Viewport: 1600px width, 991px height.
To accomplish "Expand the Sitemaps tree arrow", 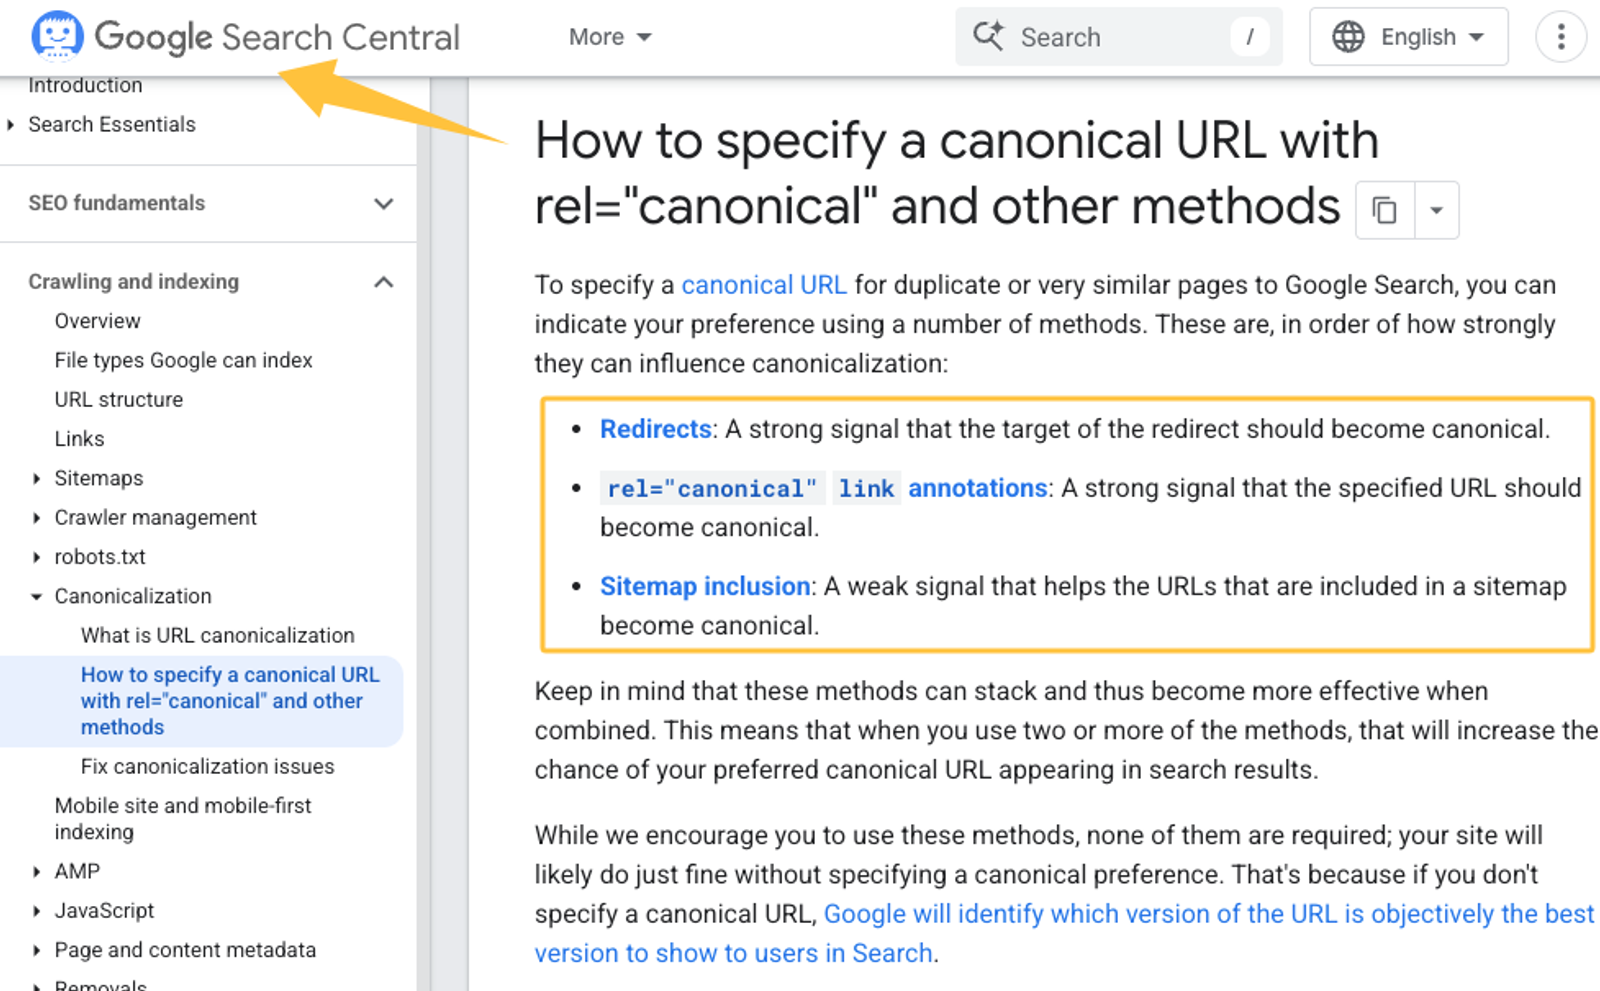I will pyautogui.click(x=37, y=478).
